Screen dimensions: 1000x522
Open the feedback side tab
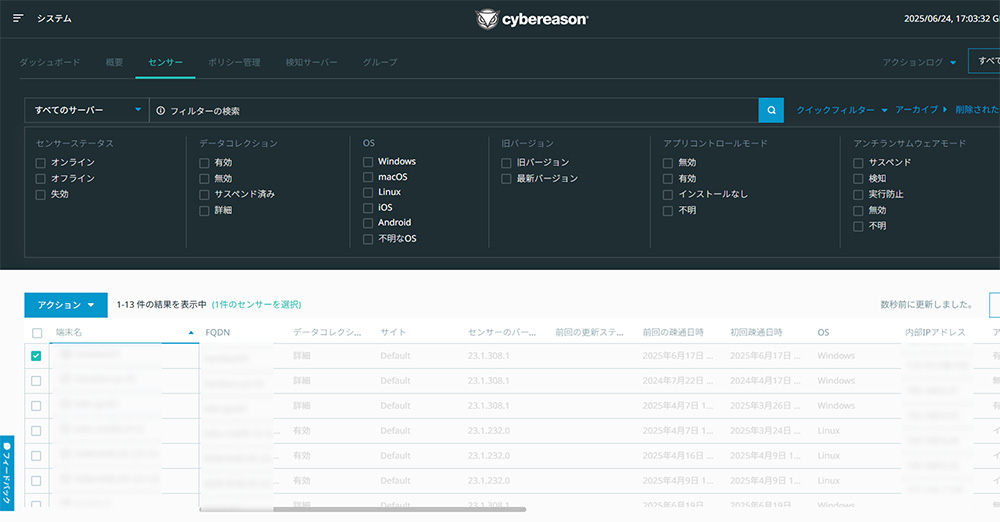[7, 473]
